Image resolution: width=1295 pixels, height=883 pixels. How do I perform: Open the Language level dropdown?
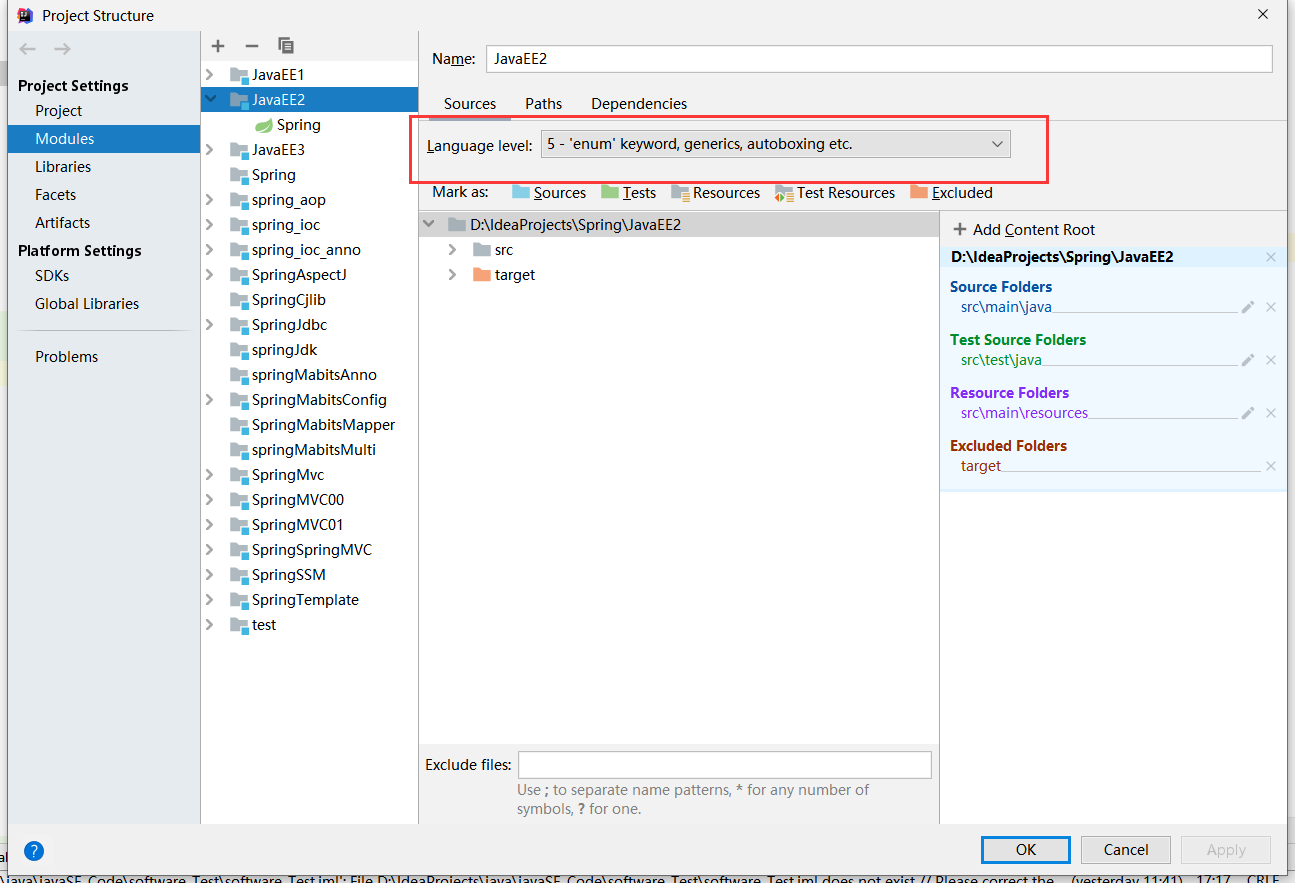(775, 144)
